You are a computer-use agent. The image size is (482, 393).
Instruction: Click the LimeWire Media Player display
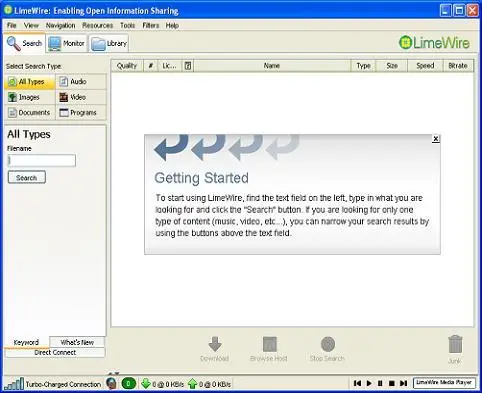tap(444, 383)
